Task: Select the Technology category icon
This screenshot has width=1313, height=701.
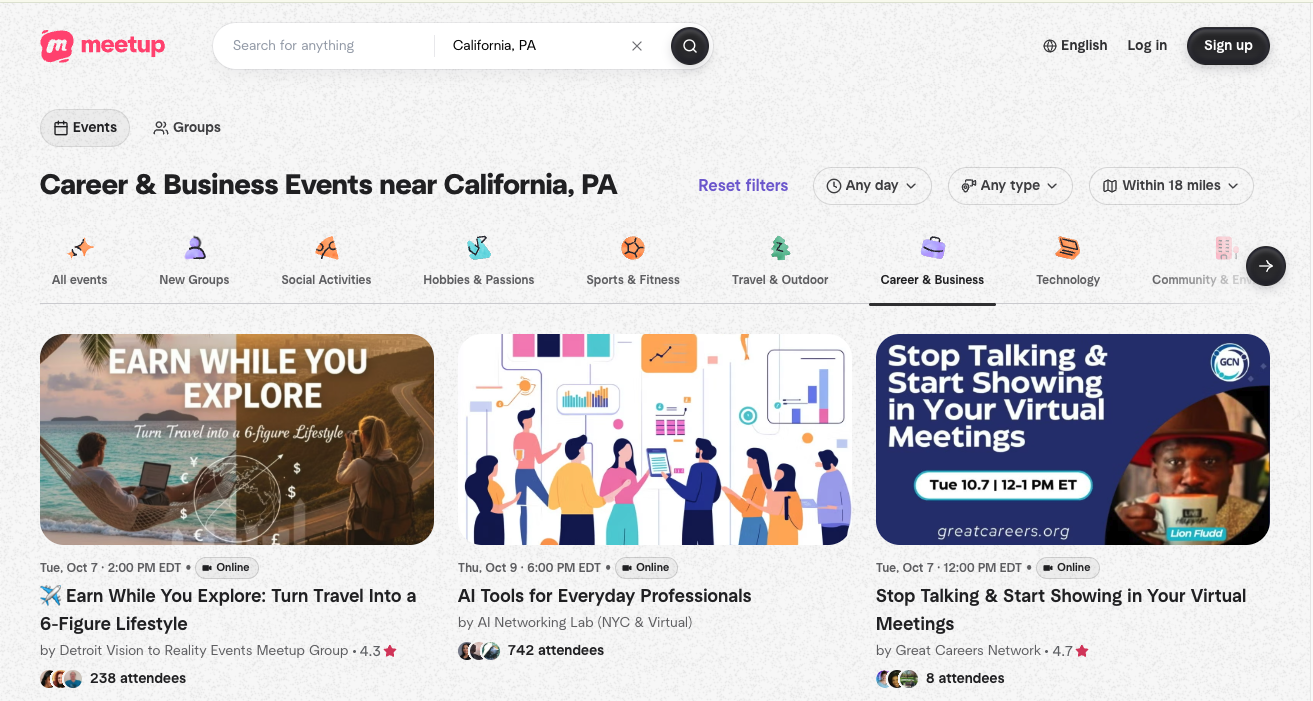Action: tap(1067, 247)
